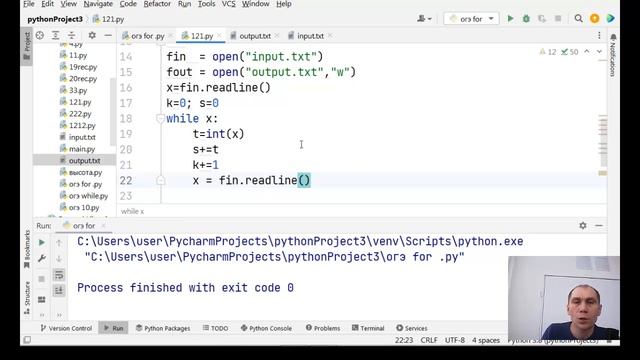Screen dimensions: 640x360
Task: Click the fold end marker on line 22
Action: pyautogui.click(x=160, y=180)
